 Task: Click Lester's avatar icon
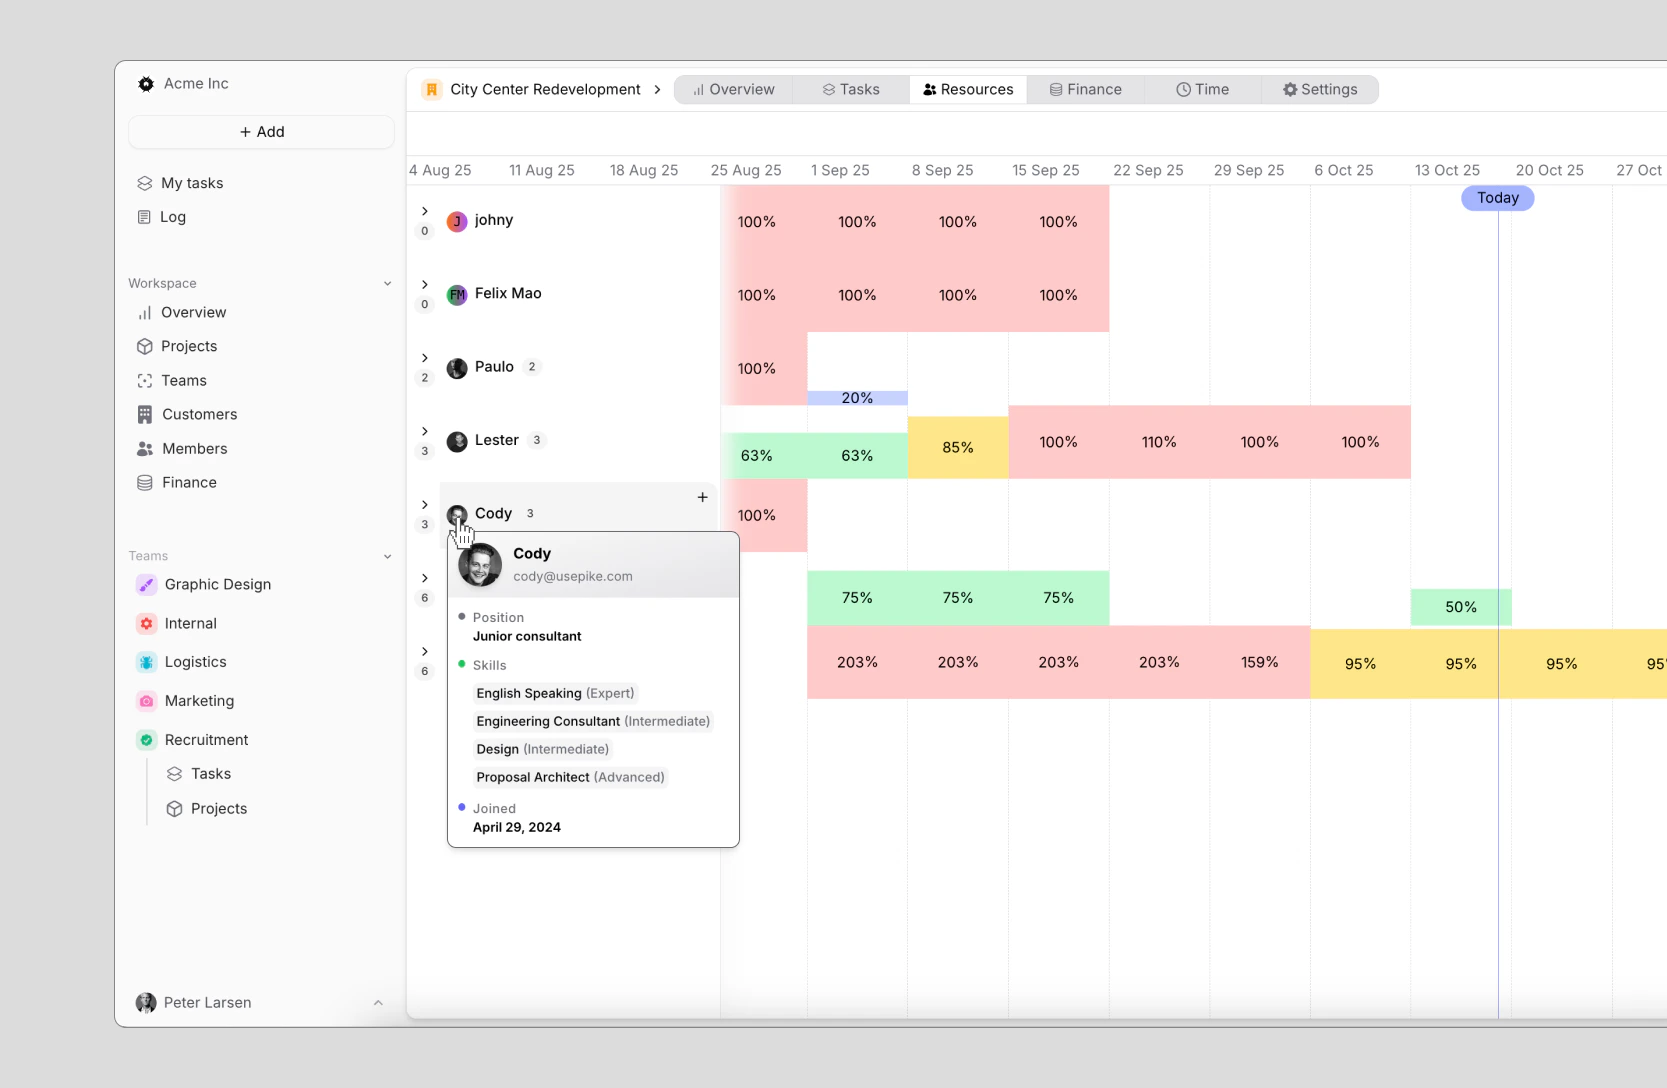click(x=457, y=441)
